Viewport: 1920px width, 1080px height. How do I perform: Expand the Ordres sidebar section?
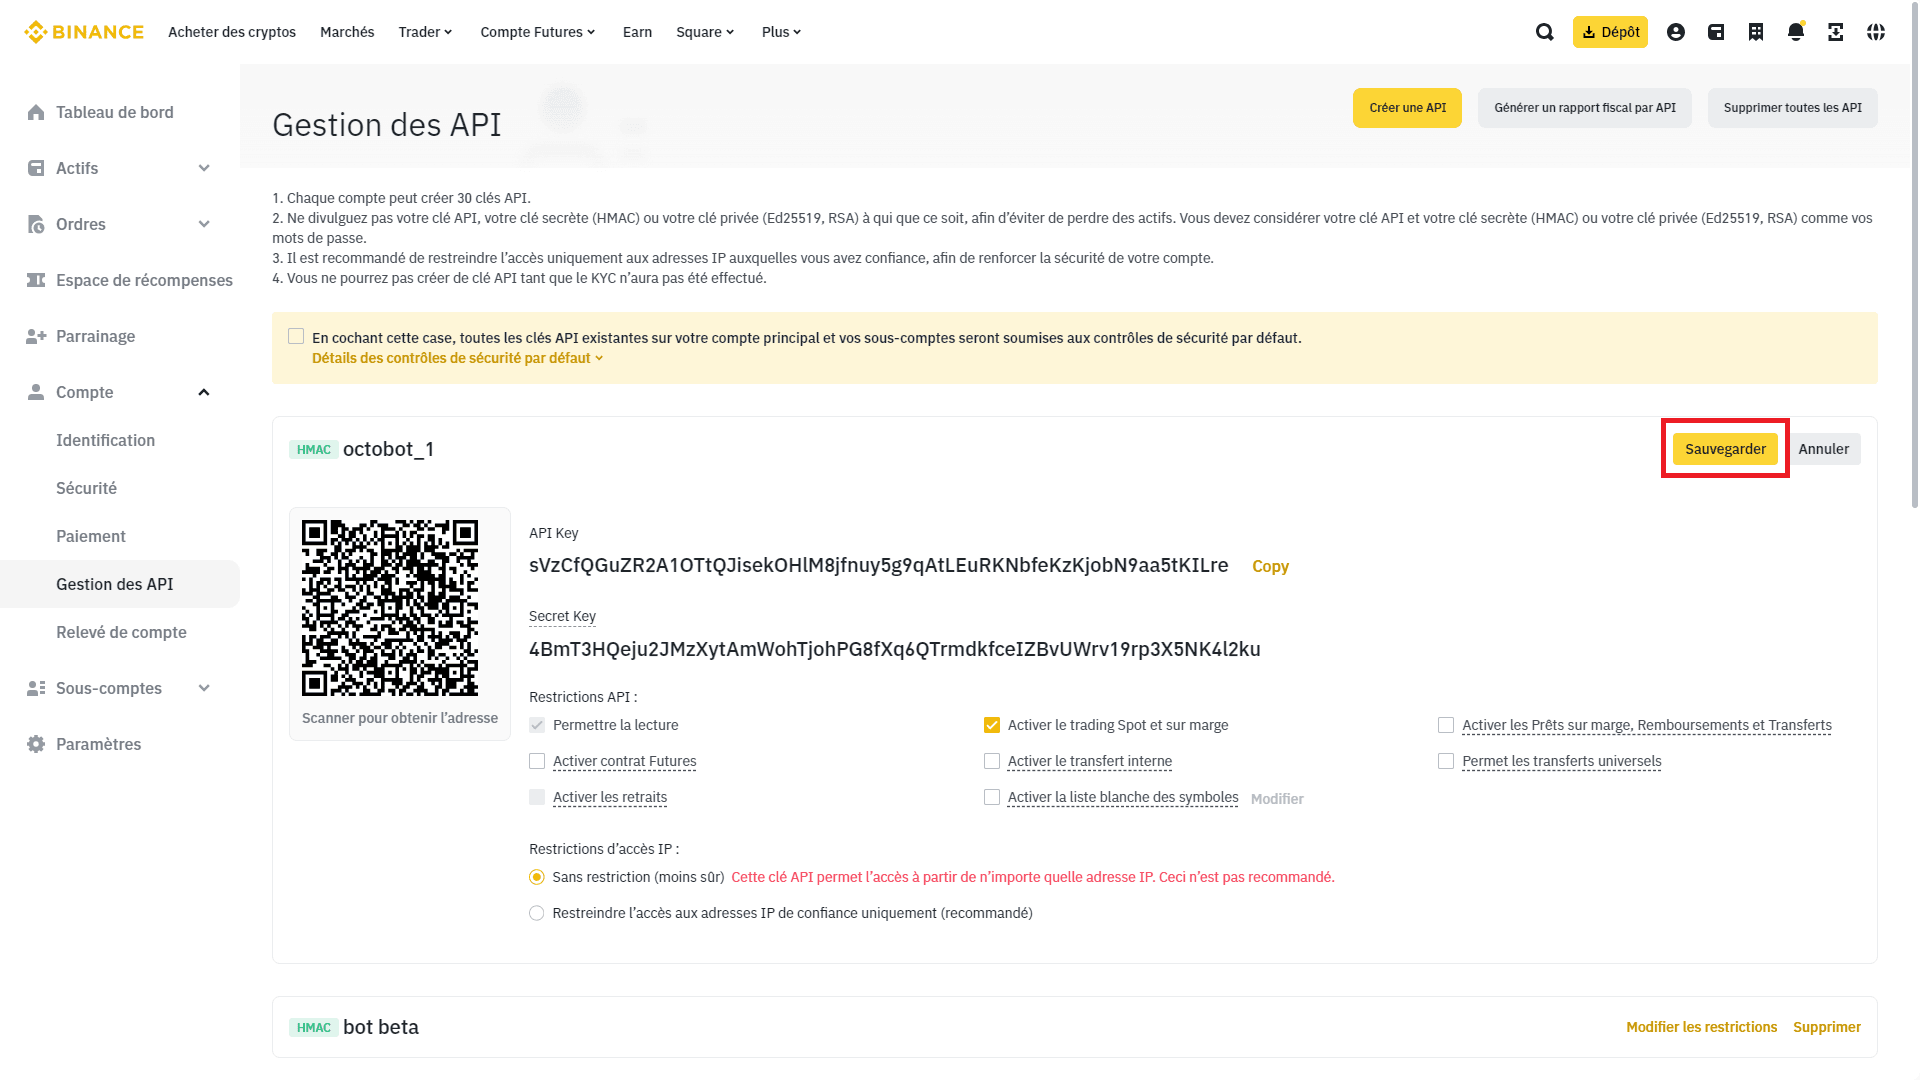pos(204,224)
